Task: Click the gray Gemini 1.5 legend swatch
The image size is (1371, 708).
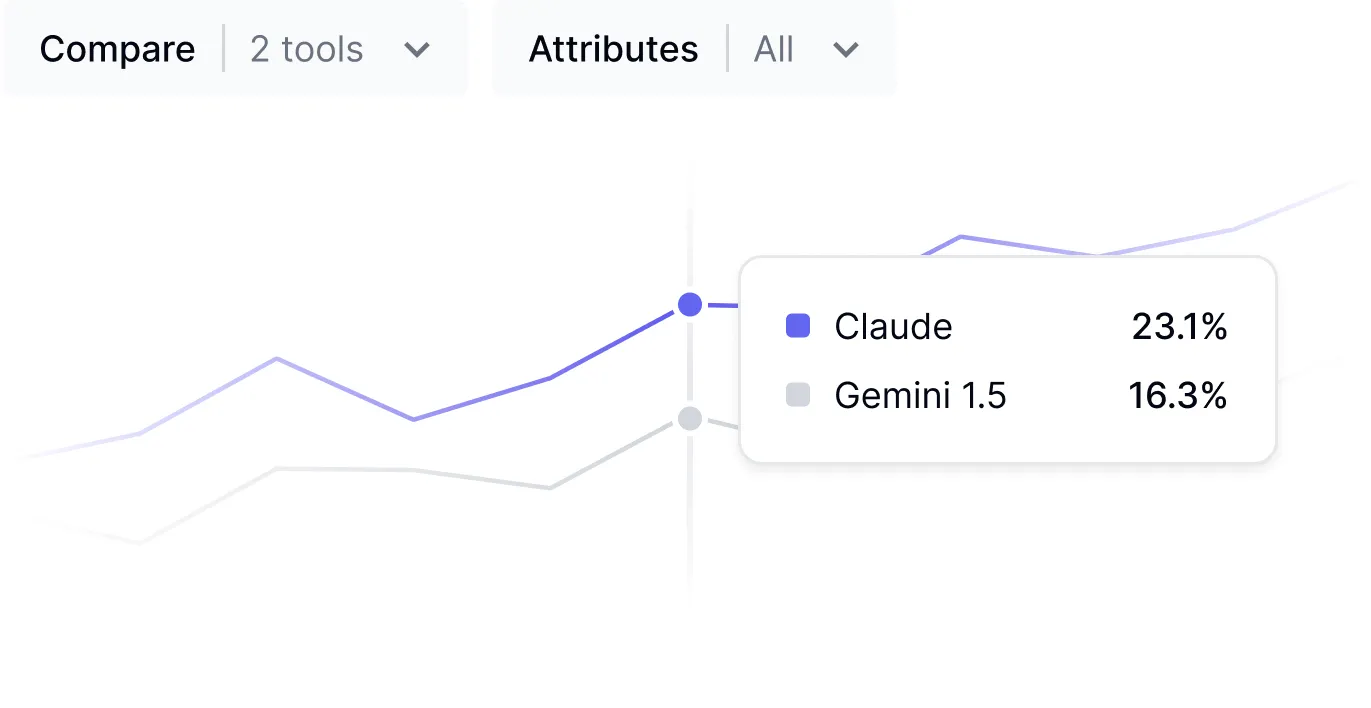Action: point(797,396)
